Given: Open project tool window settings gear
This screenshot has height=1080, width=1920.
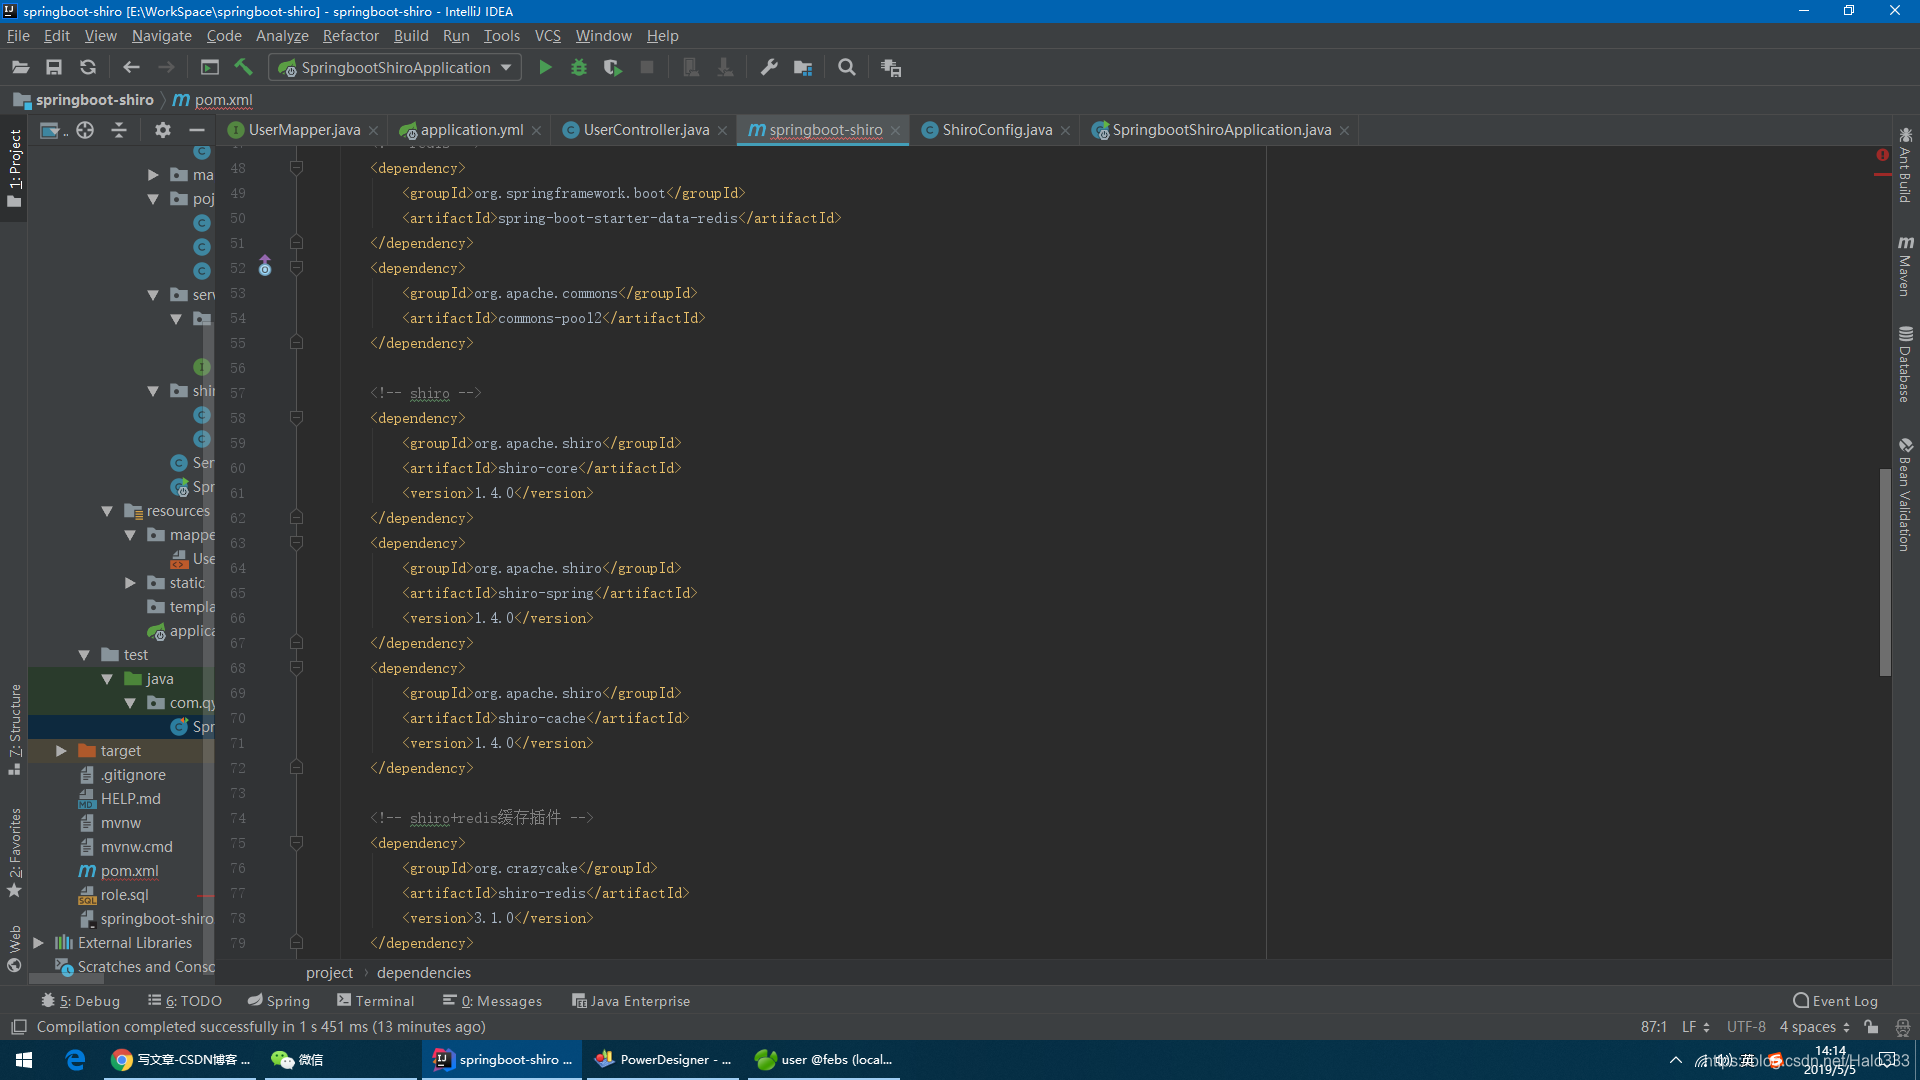Looking at the screenshot, I should pyautogui.click(x=163, y=130).
